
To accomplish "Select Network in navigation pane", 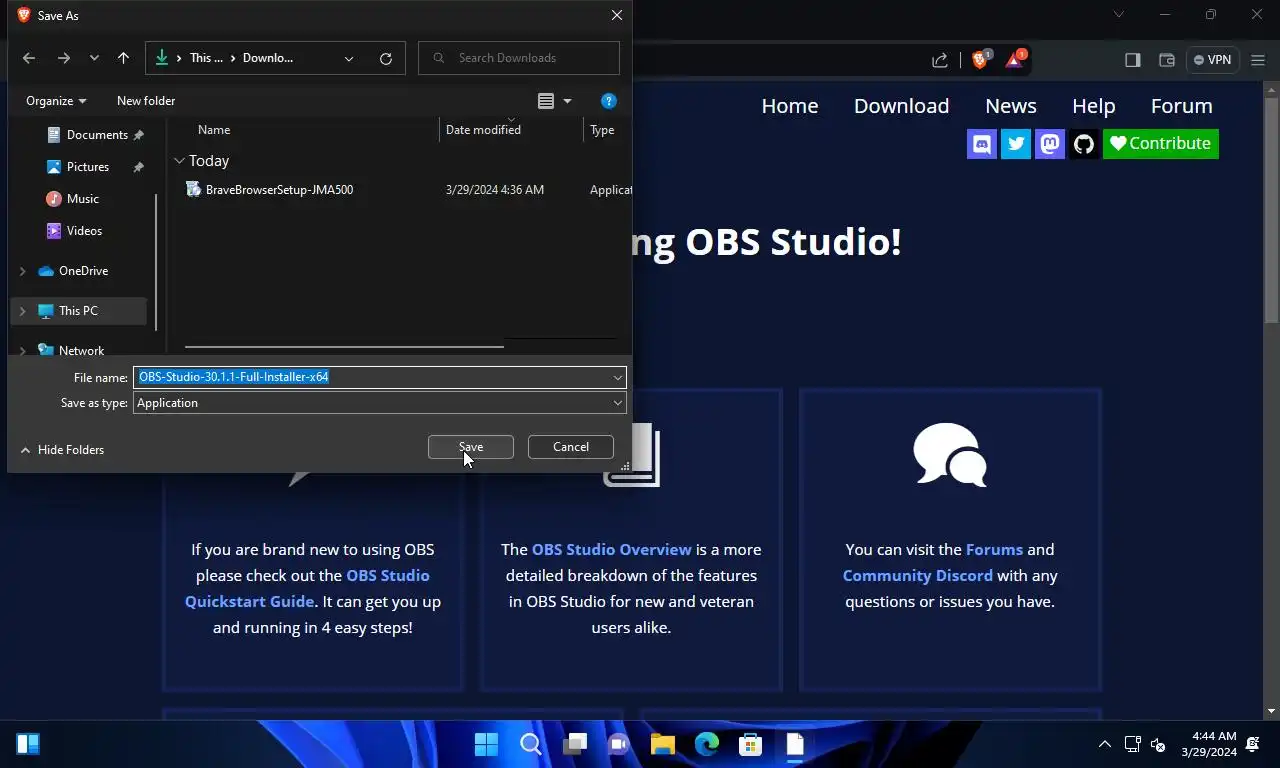I will click(x=81, y=350).
